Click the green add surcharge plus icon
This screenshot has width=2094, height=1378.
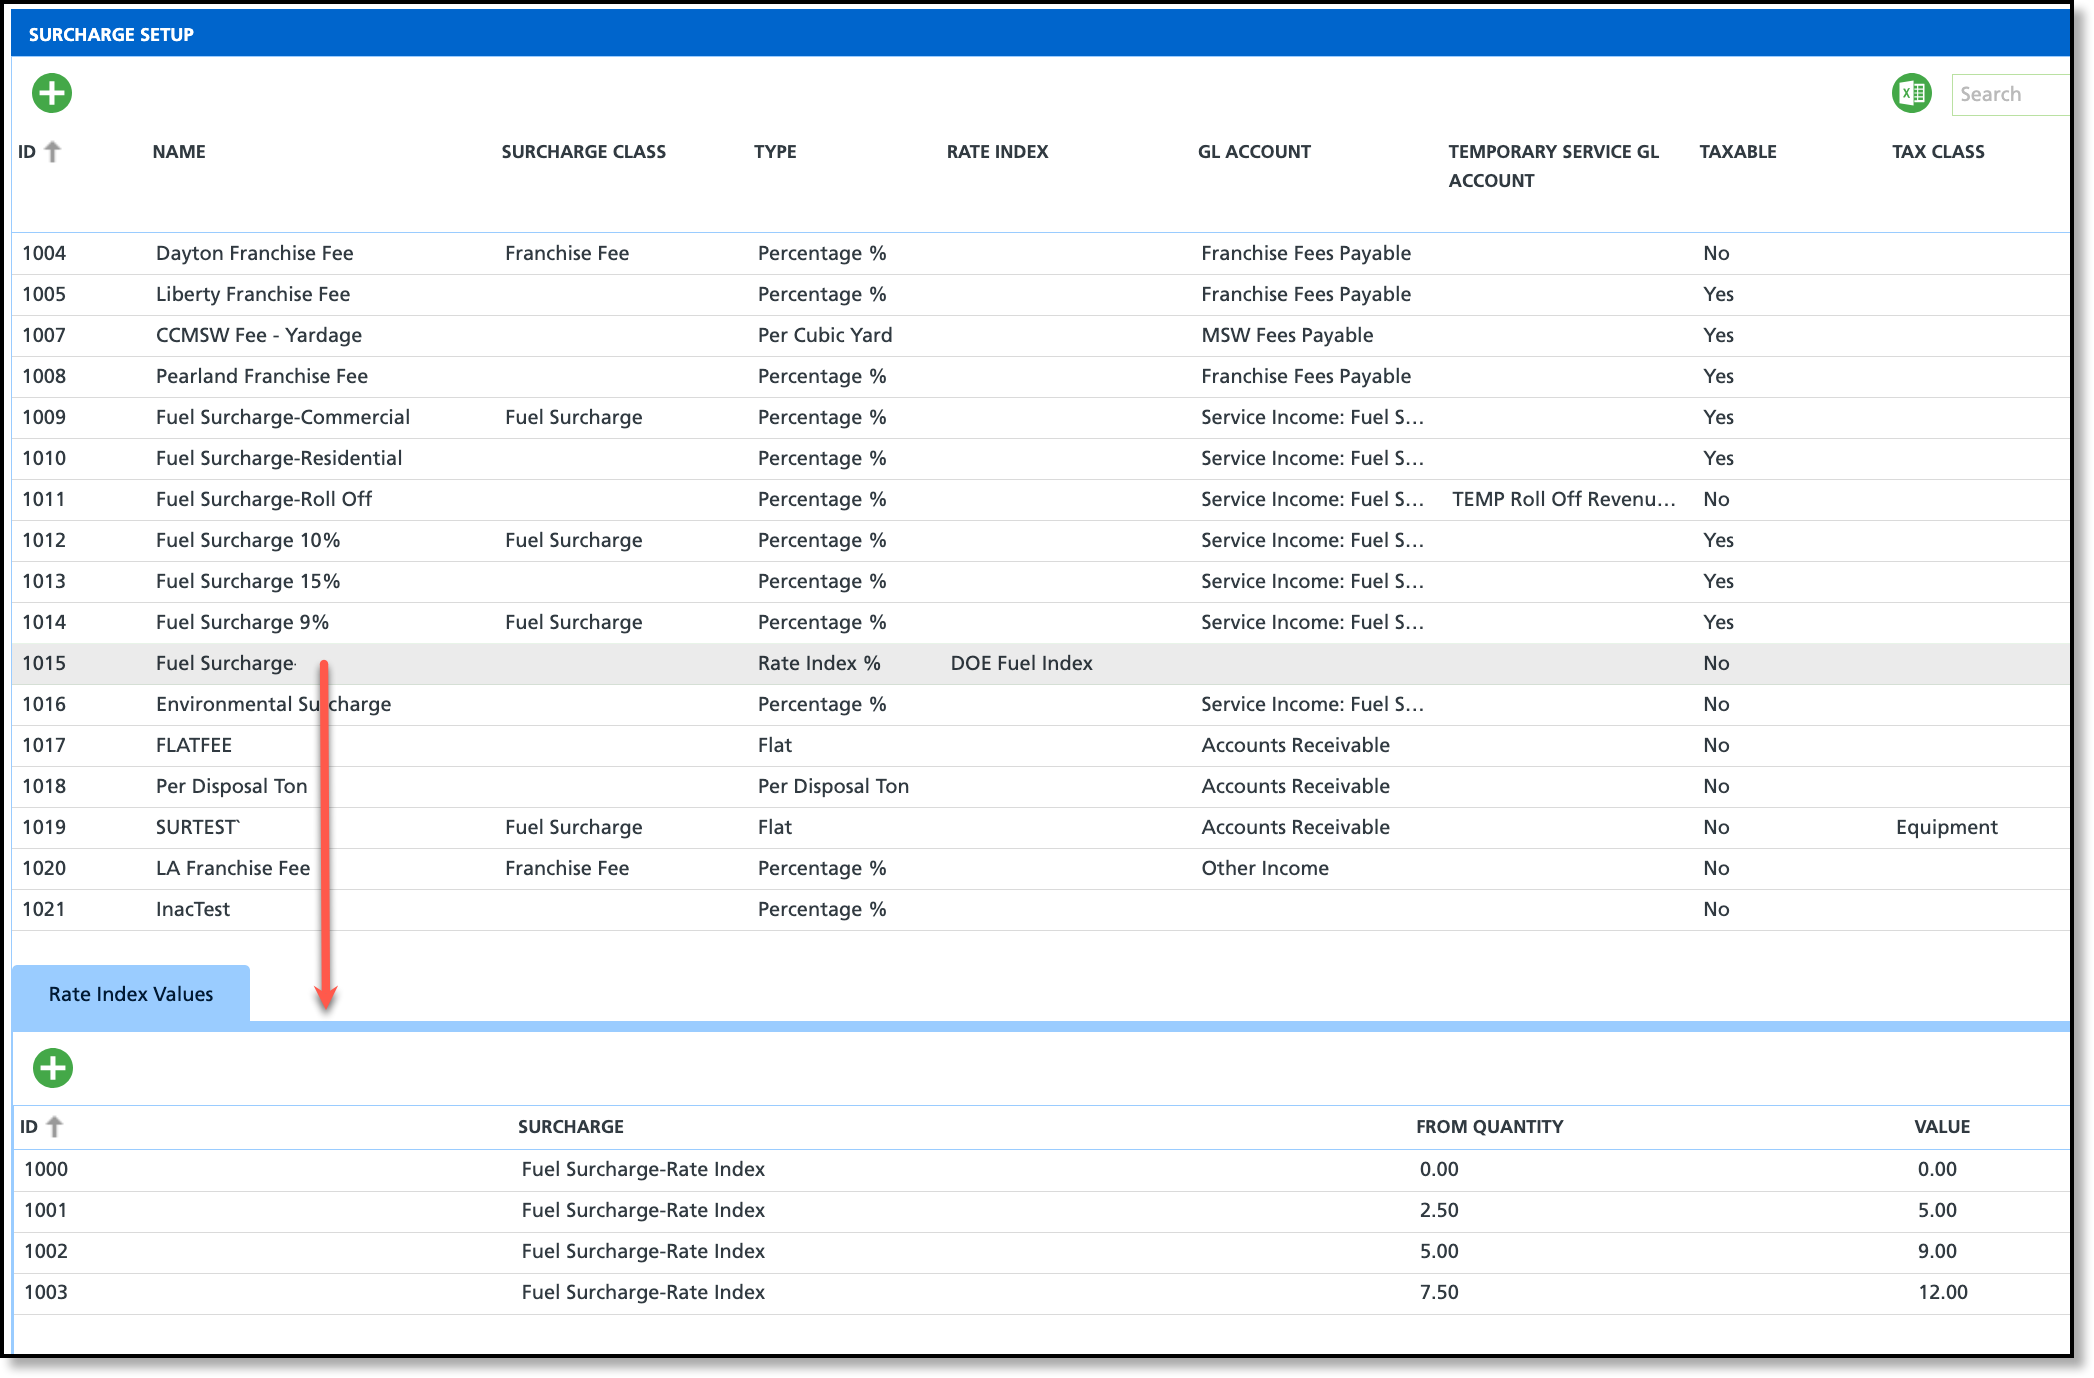52,93
